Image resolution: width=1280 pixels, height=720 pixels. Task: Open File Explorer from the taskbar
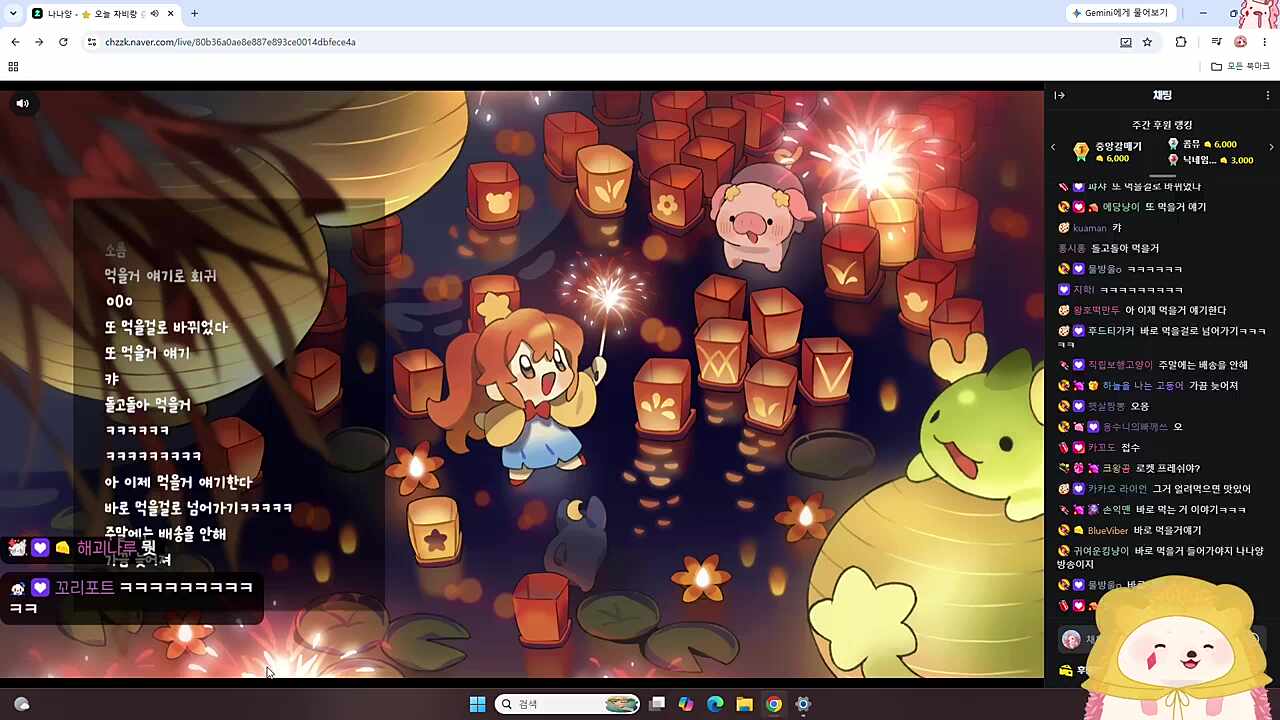pyautogui.click(x=744, y=704)
